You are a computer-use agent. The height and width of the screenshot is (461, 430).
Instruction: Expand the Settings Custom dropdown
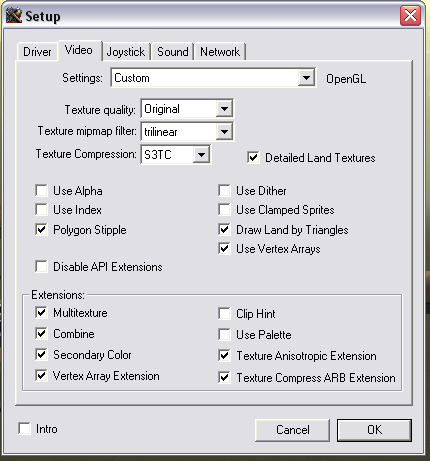306,78
